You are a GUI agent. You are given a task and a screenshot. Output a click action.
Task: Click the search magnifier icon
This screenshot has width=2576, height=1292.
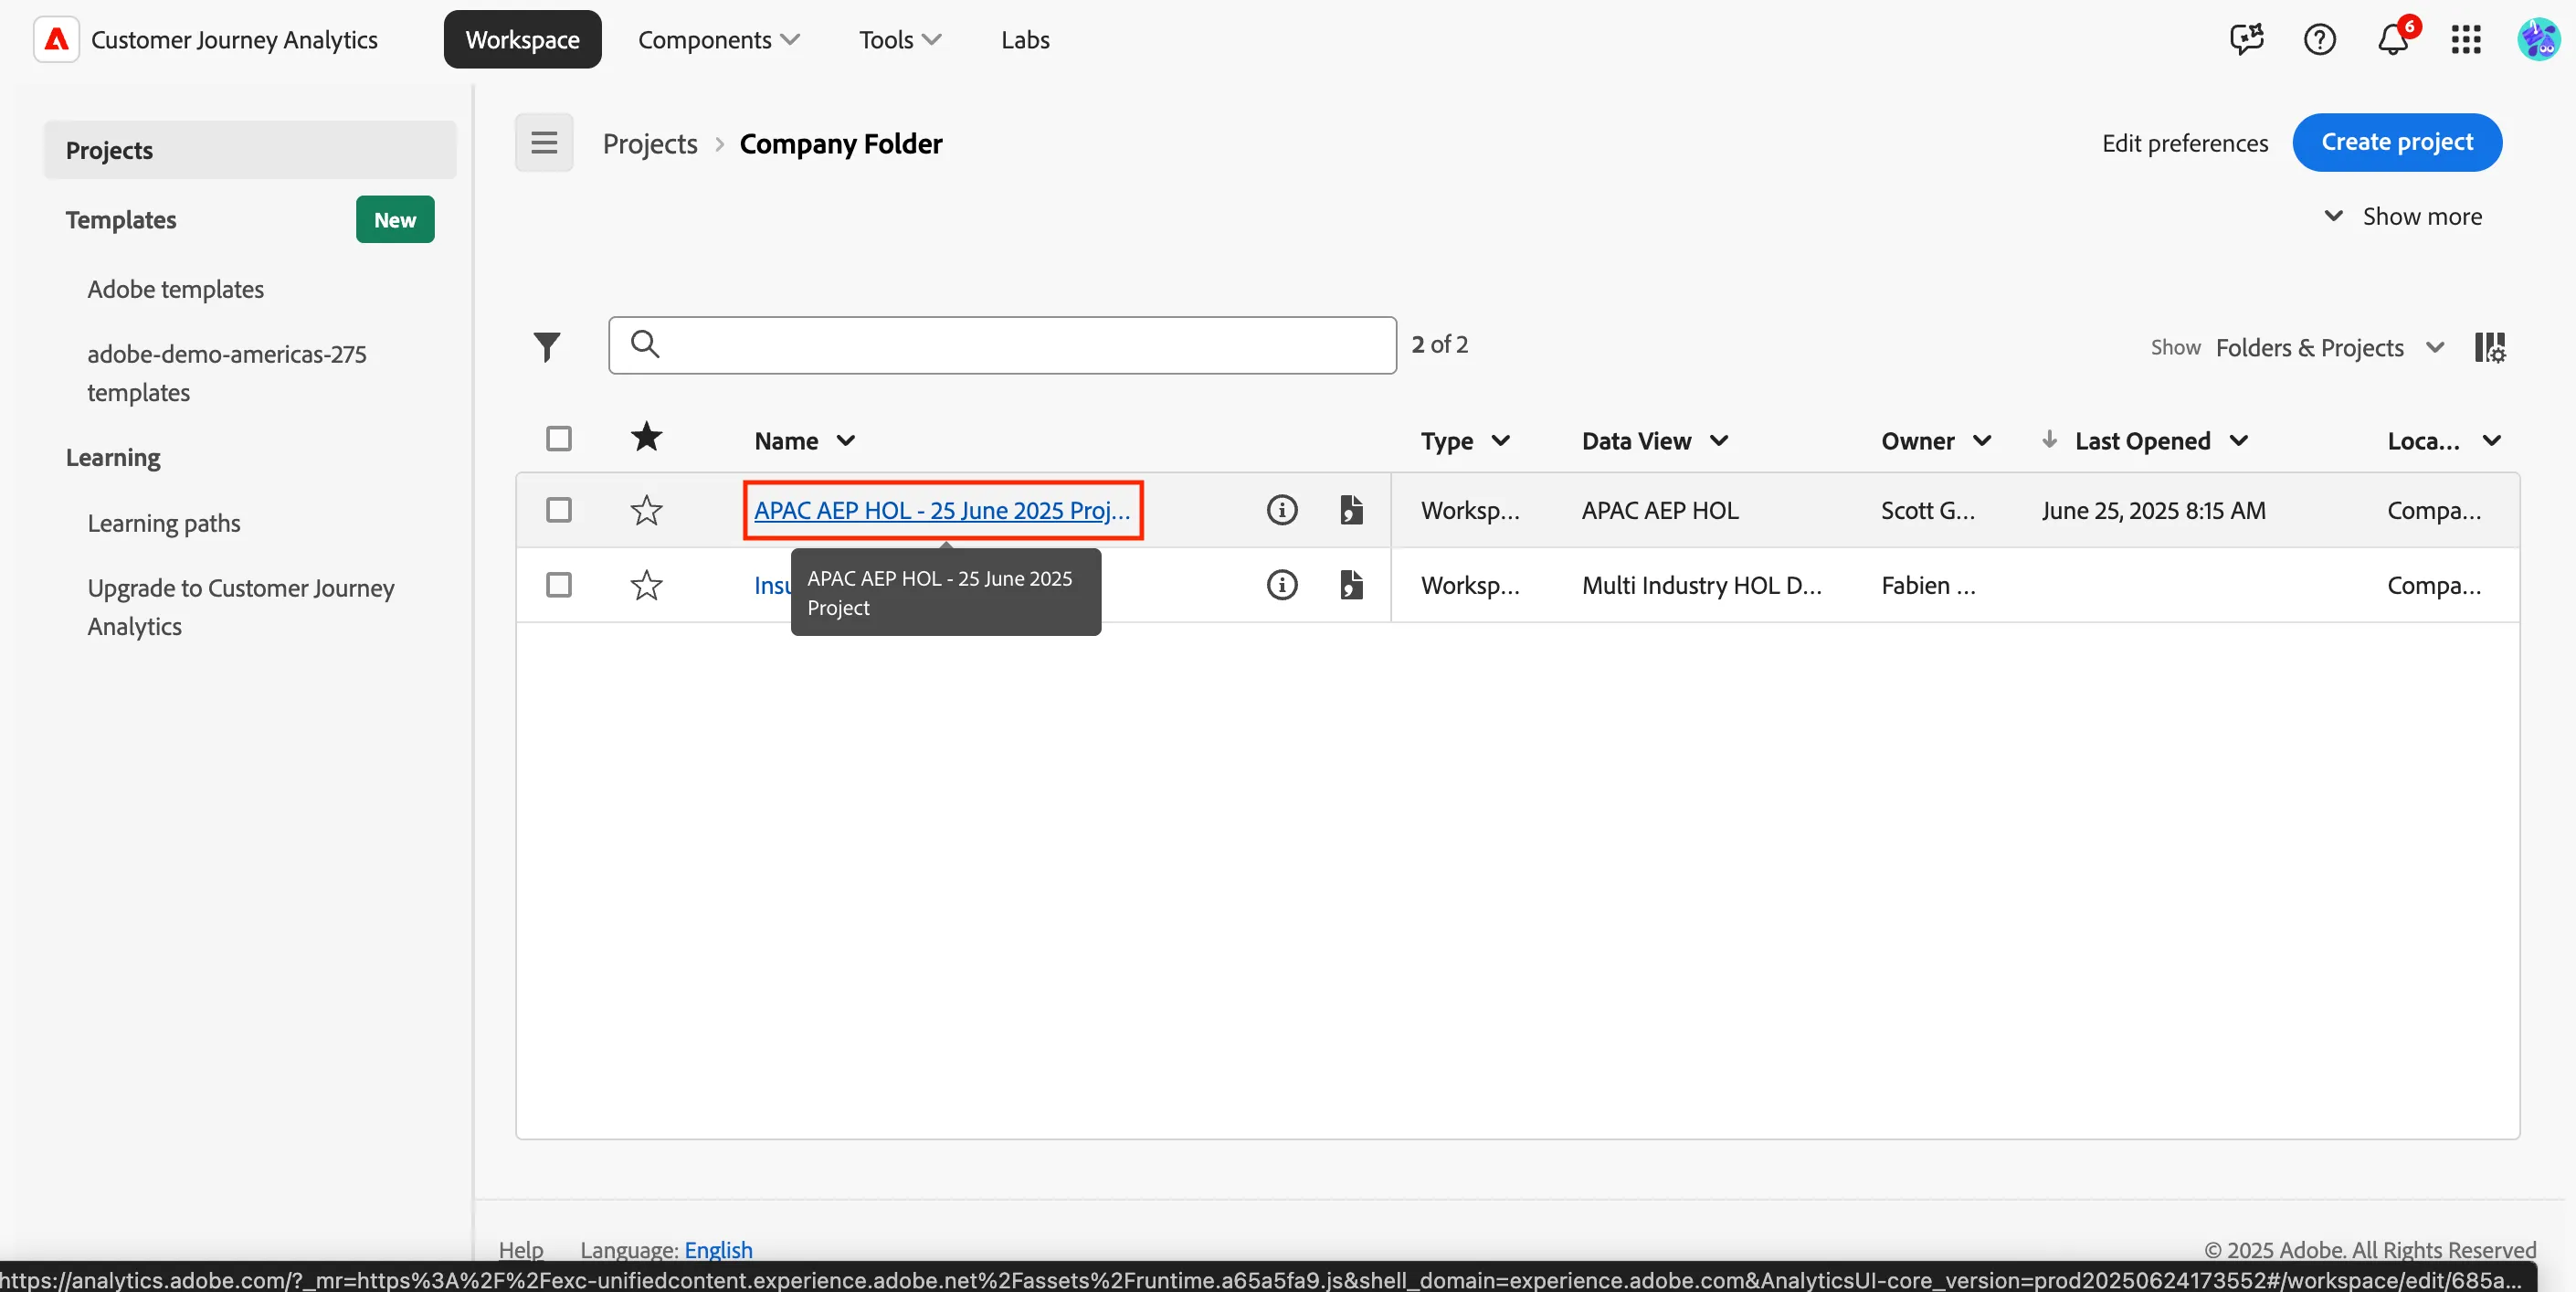(645, 344)
